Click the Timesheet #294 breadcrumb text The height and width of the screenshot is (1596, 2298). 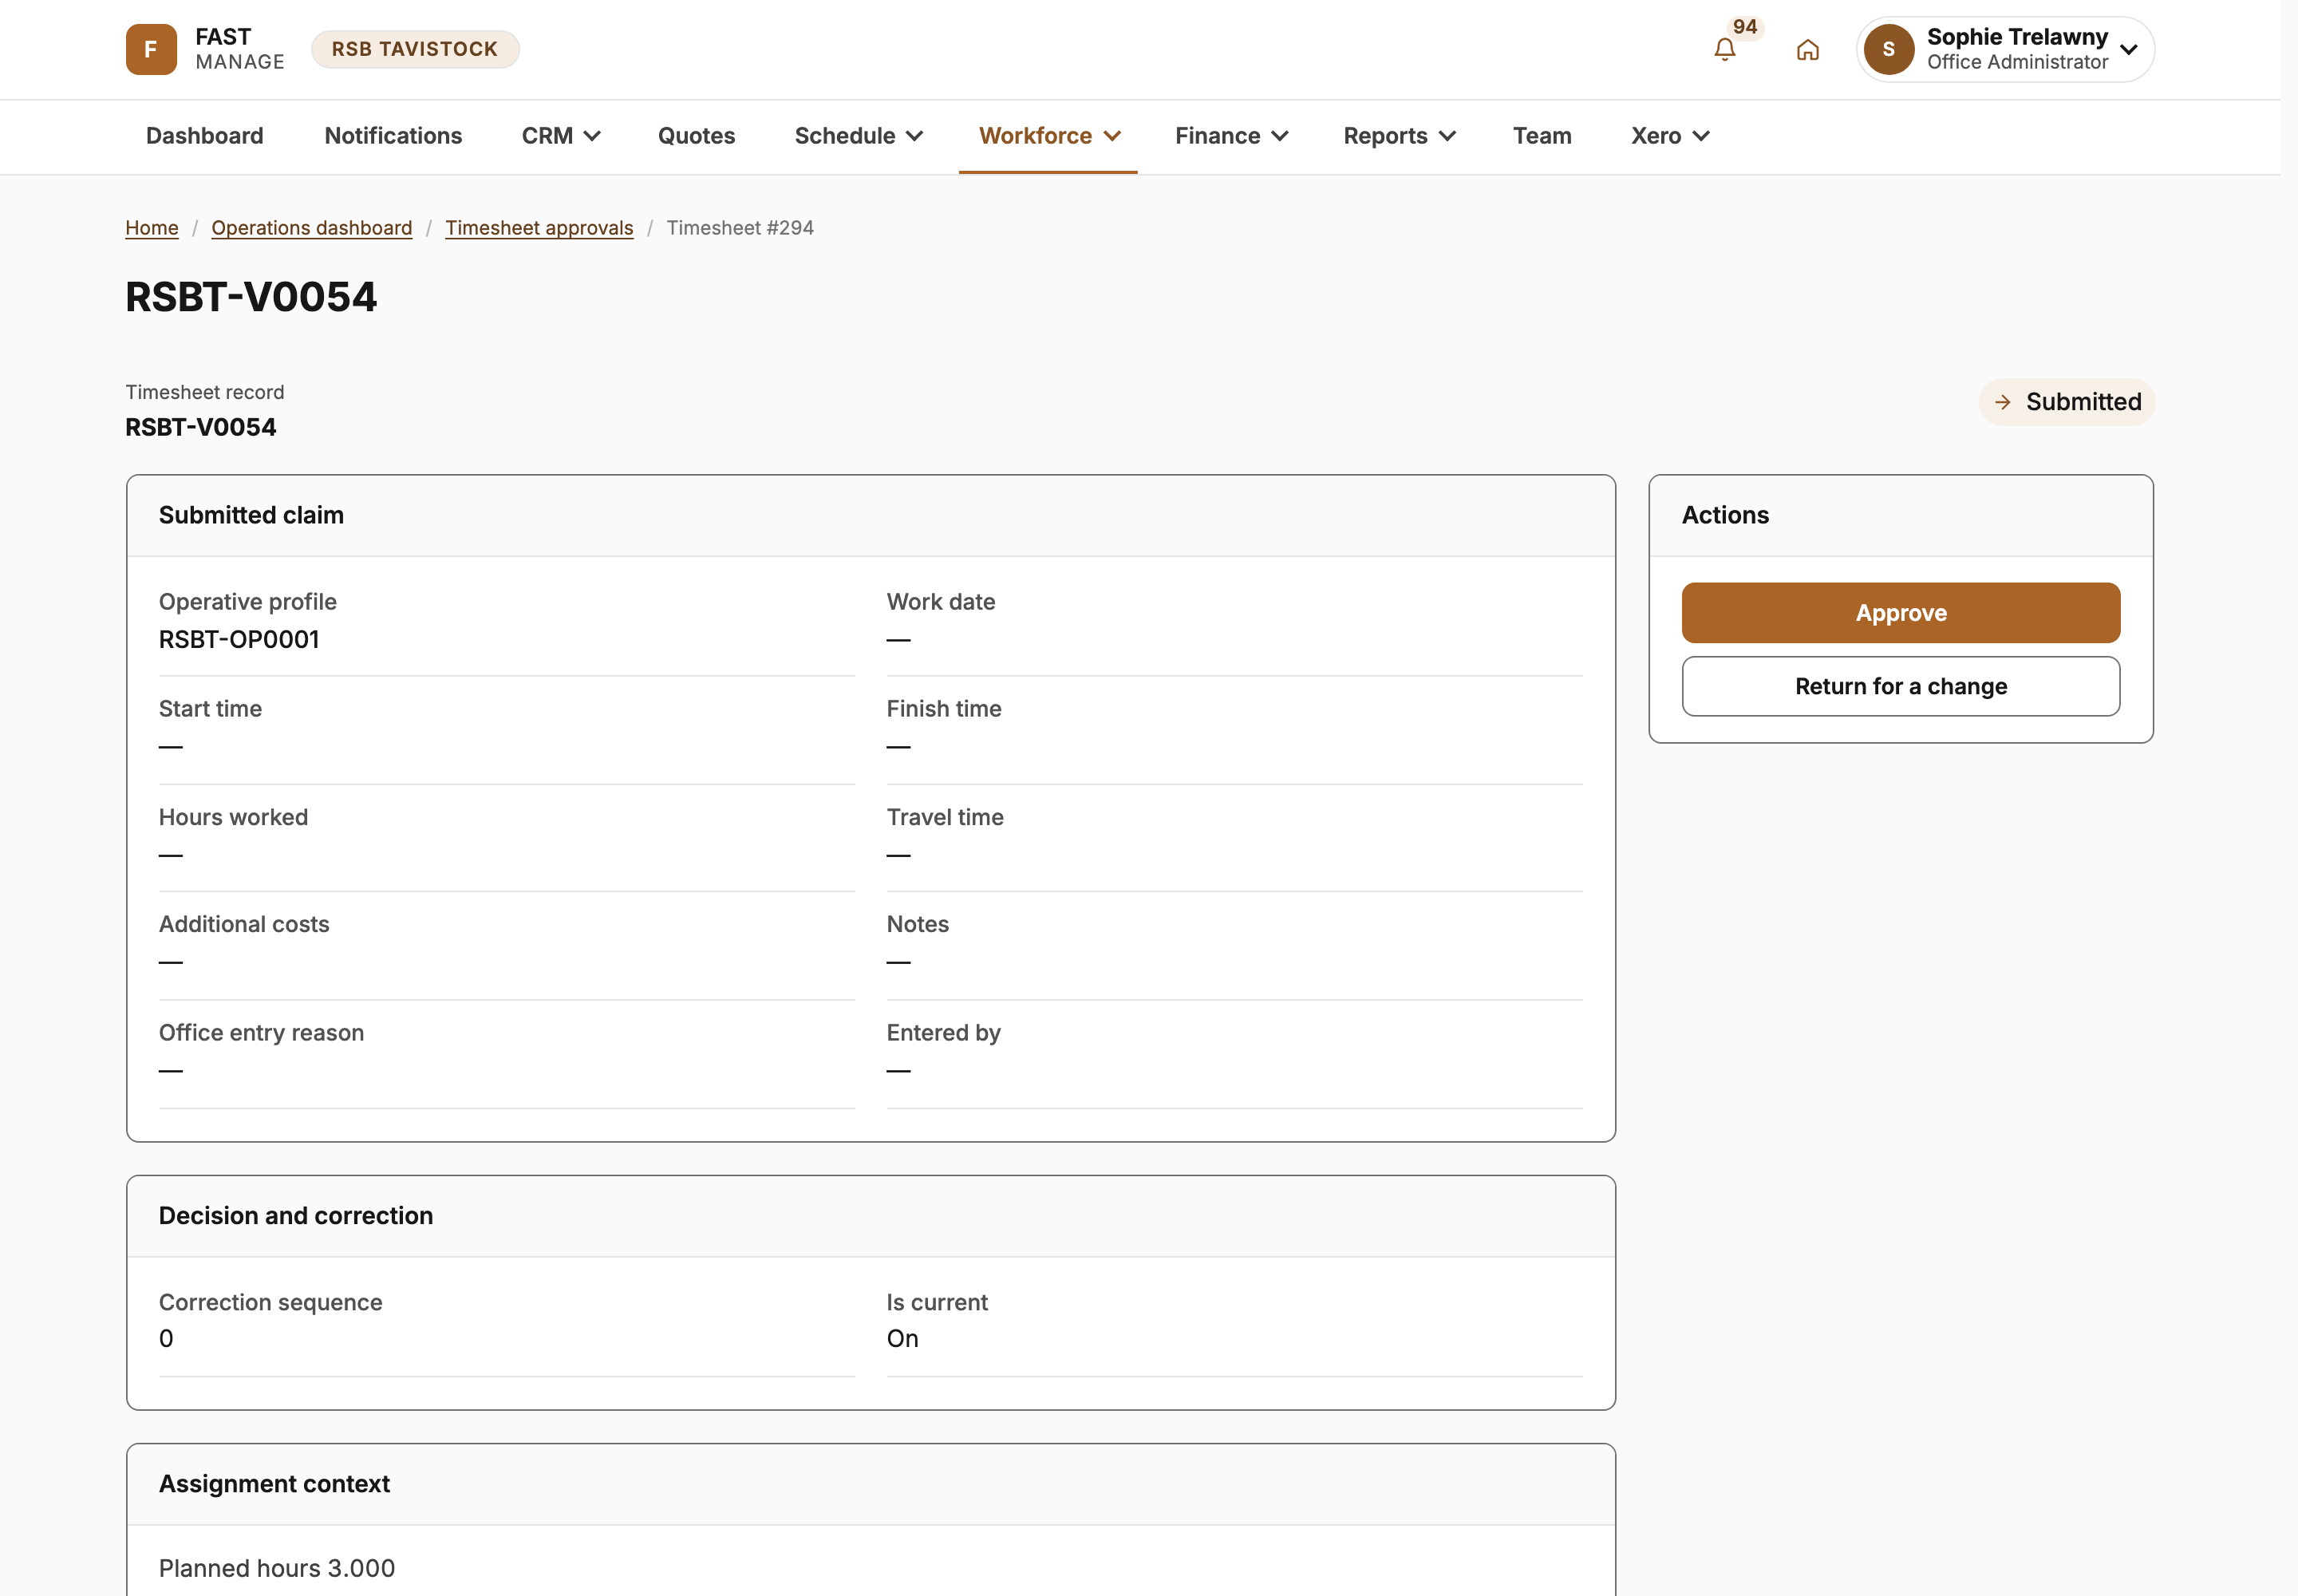click(740, 228)
